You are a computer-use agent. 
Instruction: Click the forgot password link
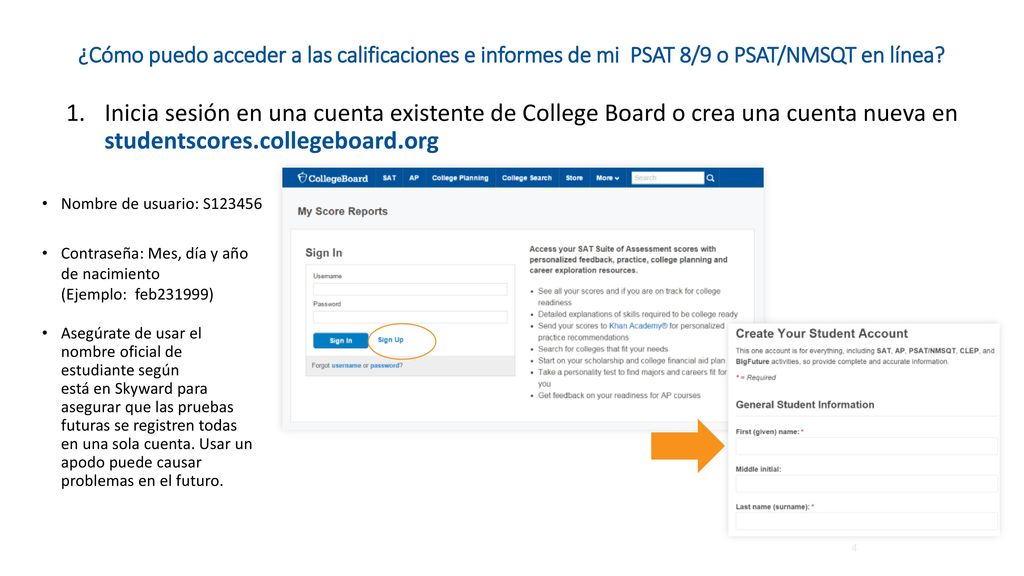coord(386,366)
